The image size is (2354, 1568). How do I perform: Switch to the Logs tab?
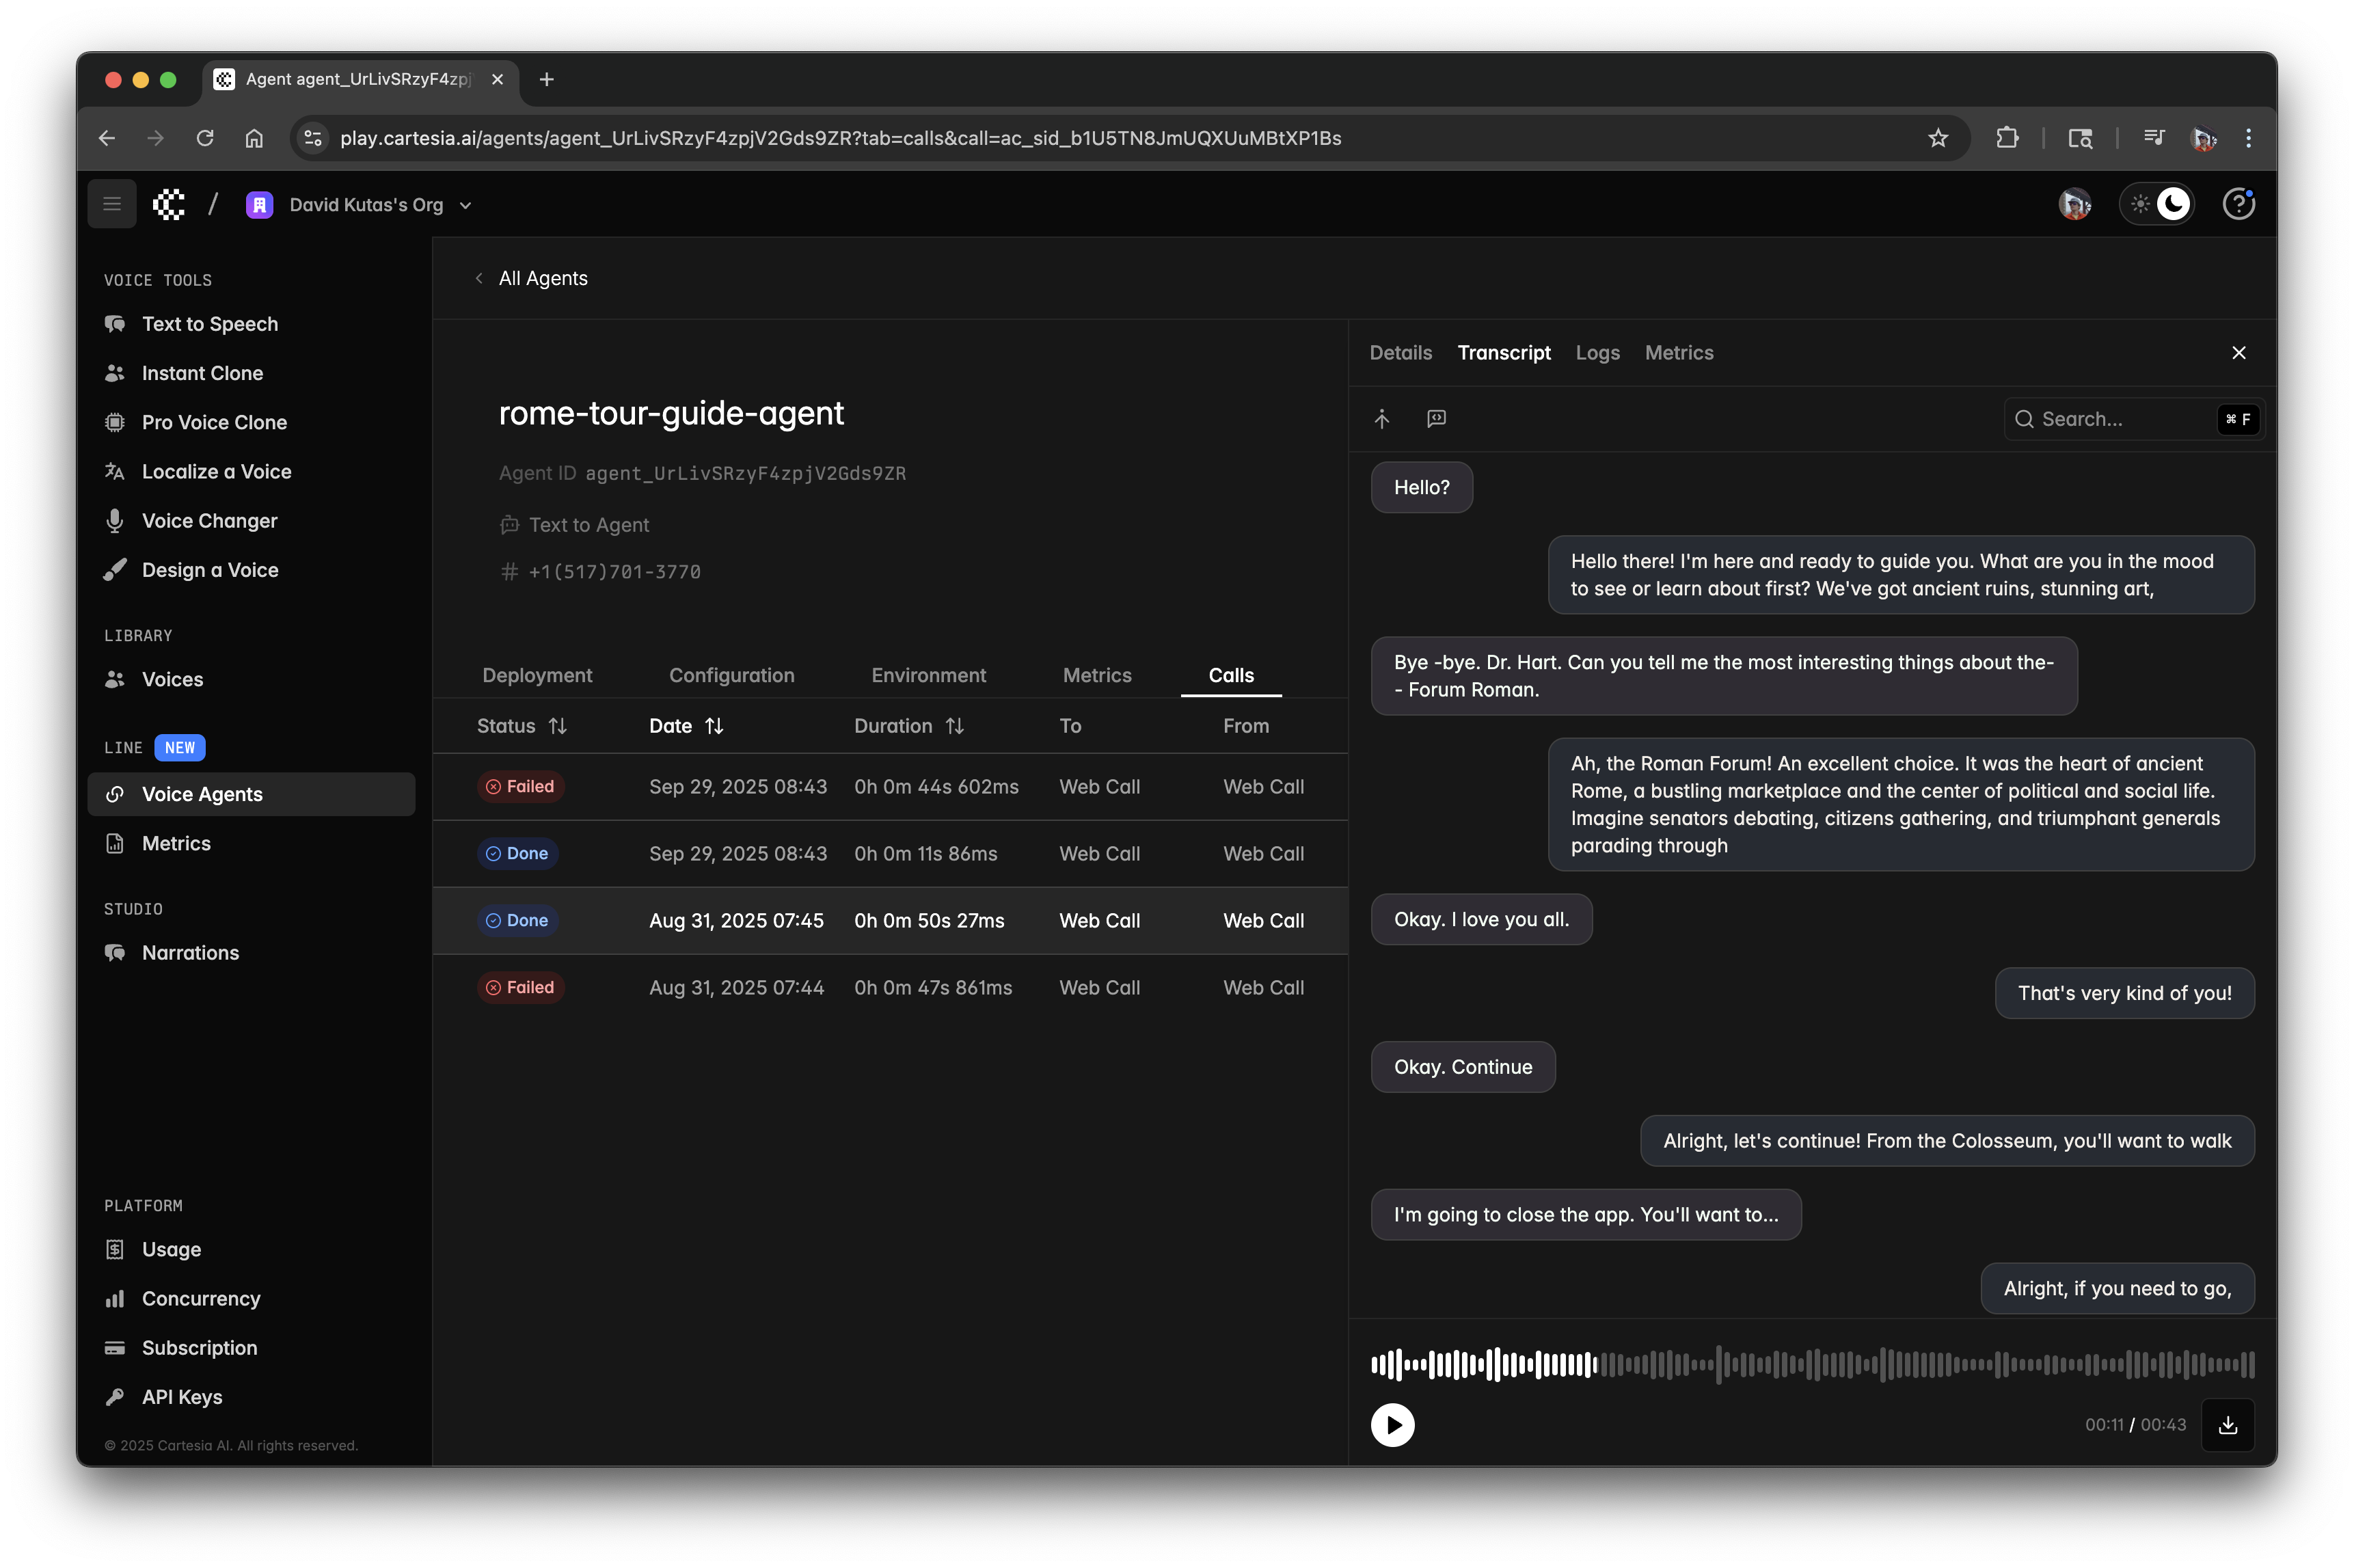pyautogui.click(x=1596, y=352)
